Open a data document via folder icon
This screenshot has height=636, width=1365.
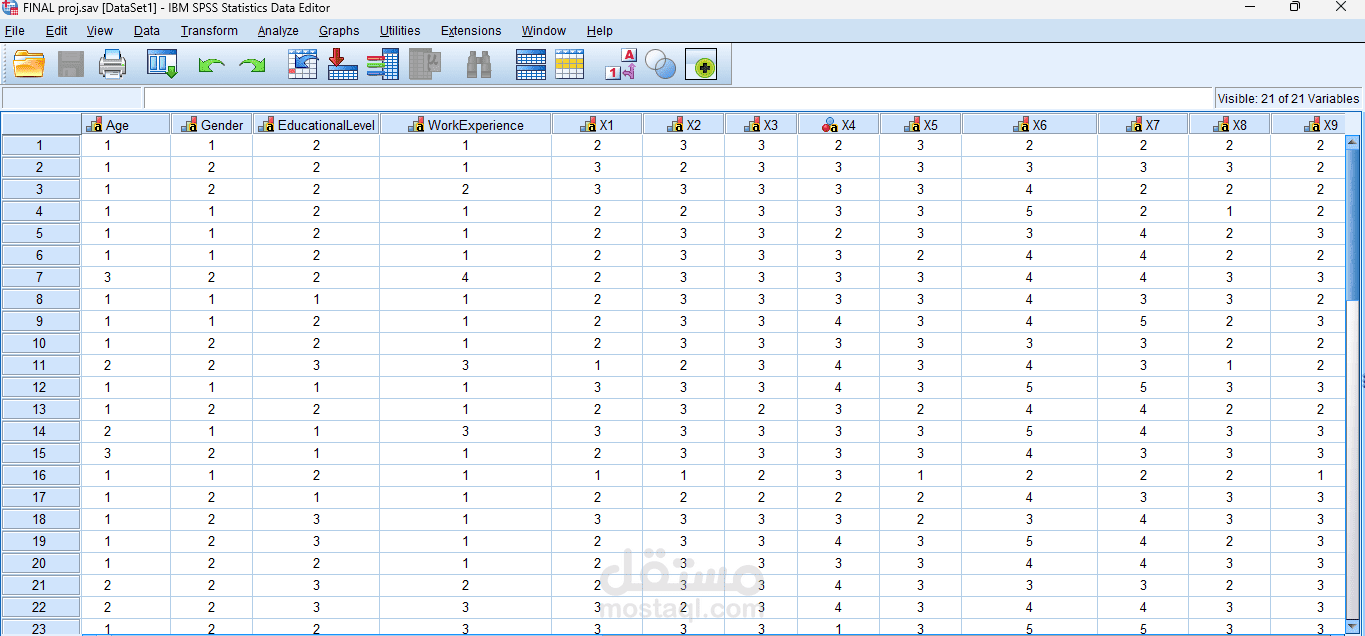tap(29, 65)
